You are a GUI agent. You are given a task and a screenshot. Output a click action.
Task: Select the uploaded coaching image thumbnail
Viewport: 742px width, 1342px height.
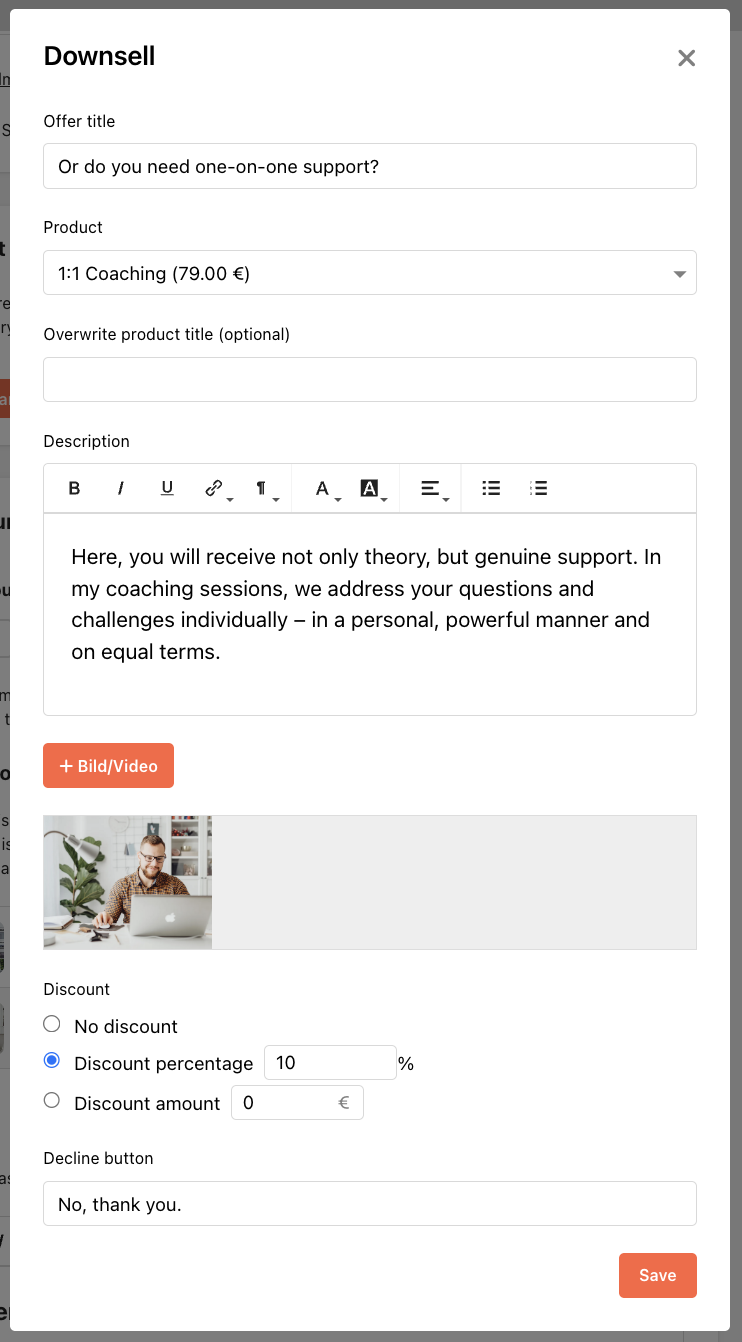click(128, 882)
